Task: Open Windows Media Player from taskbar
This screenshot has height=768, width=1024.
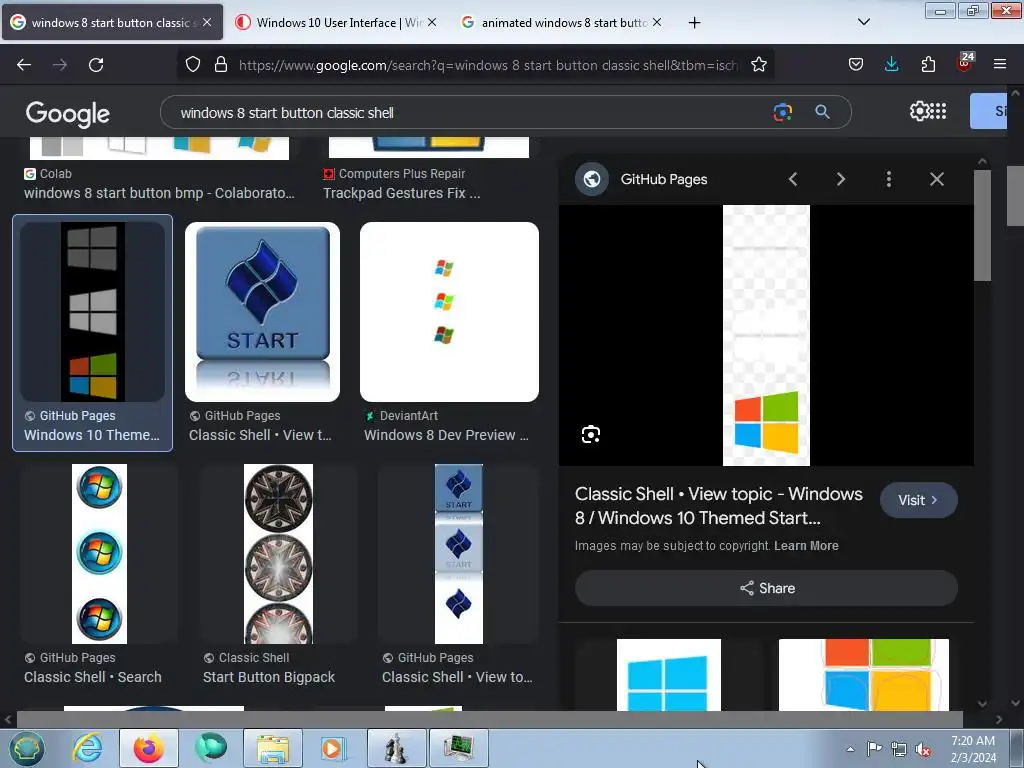Action: pos(333,748)
